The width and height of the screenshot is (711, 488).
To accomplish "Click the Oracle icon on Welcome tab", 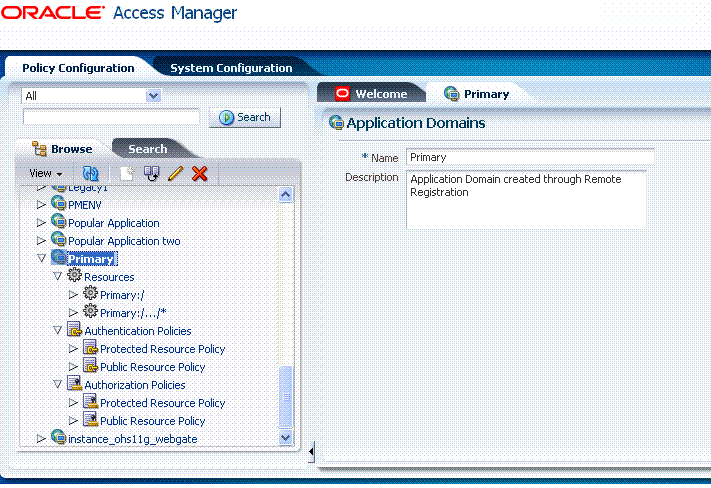I will coord(342,94).
